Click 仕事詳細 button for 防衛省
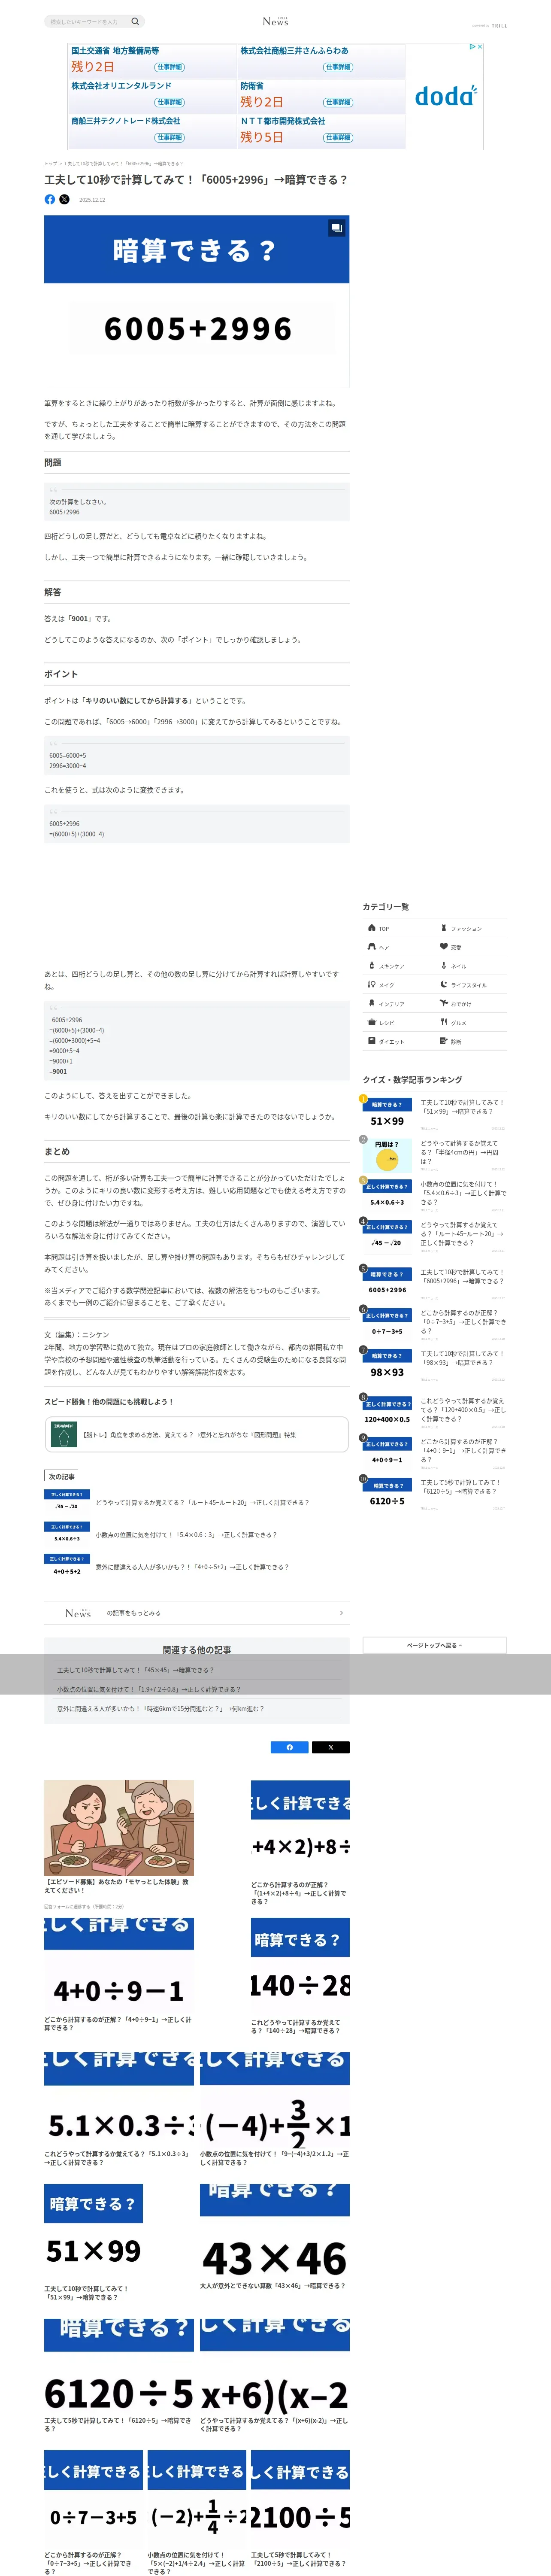Screen dimensions: 551x2576 point(338,102)
